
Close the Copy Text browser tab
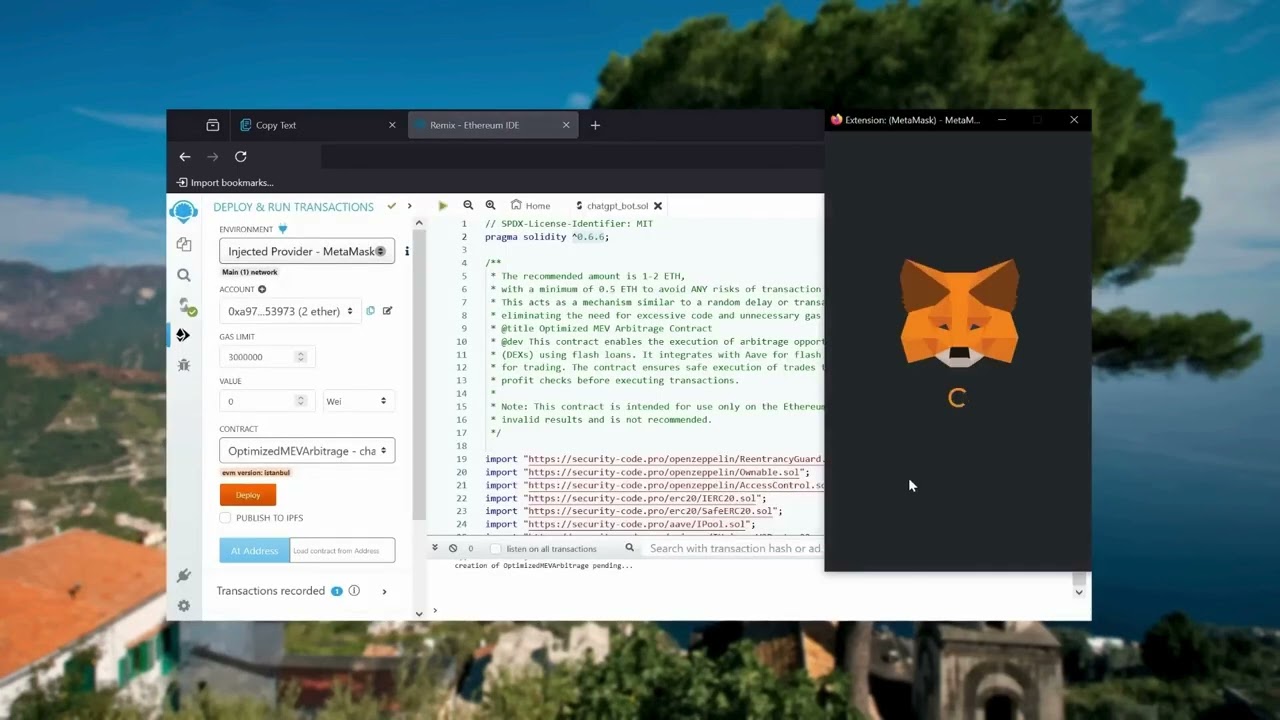pos(392,125)
